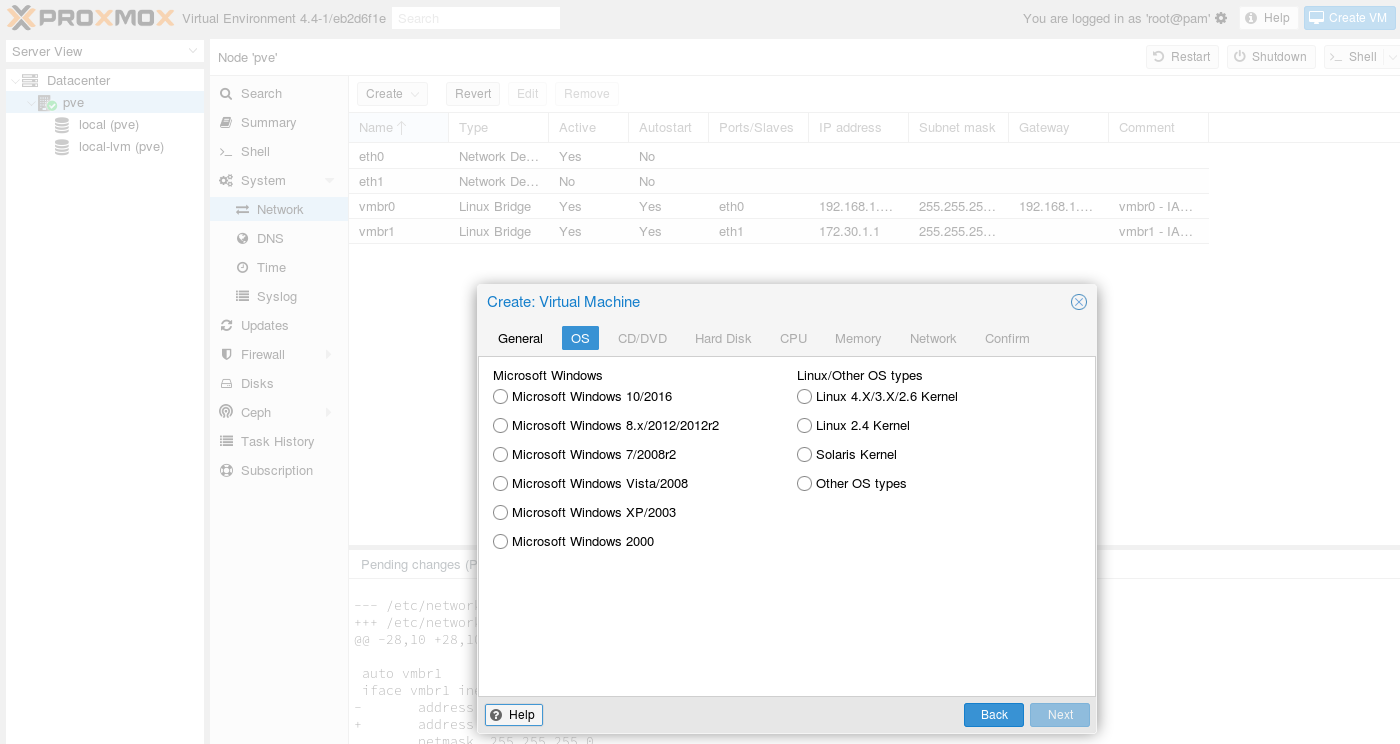Open top bar Help documentation button

pos(1268,18)
